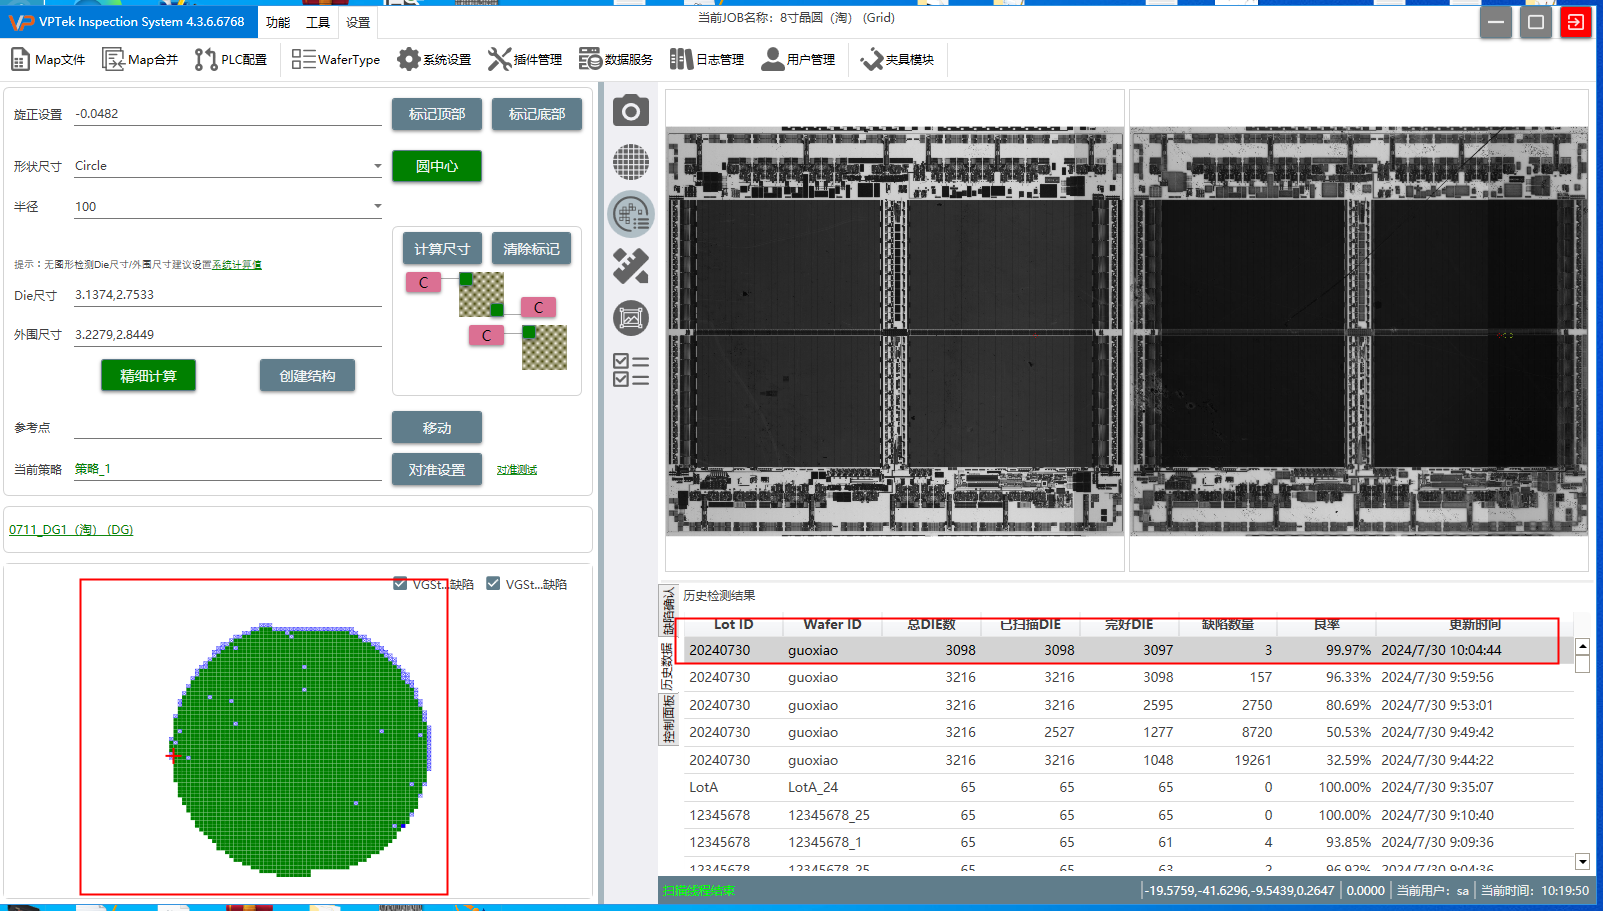Select the ruler and pencil measure icon
Viewport: 1603px width, 911px height.
click(x=631, y=266)
